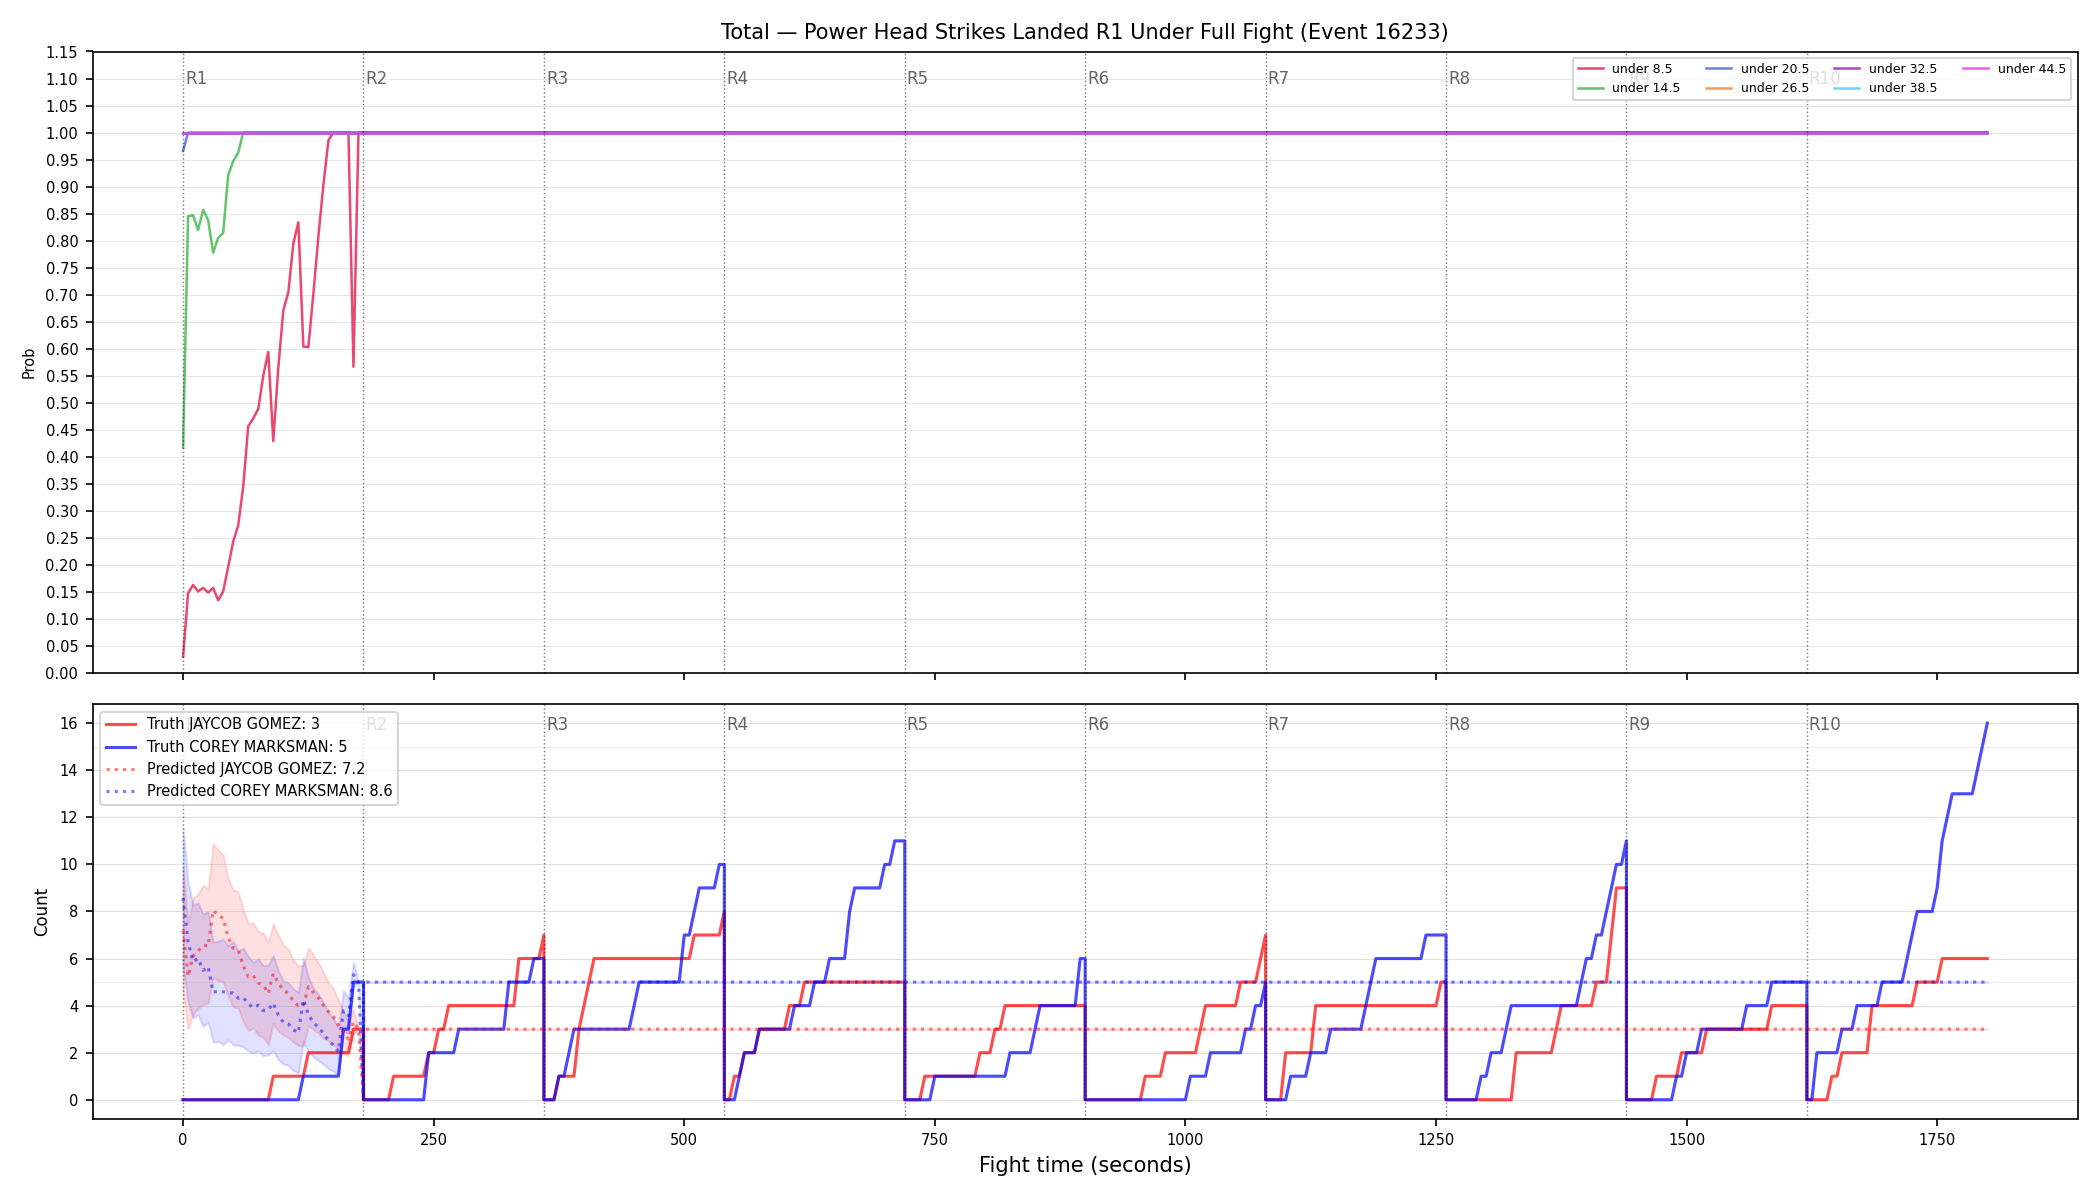The height and width of the screenshot is (1200, 2100).
Task: Click the 1250 tick on fight time axis
Action: [1436, 1138]
